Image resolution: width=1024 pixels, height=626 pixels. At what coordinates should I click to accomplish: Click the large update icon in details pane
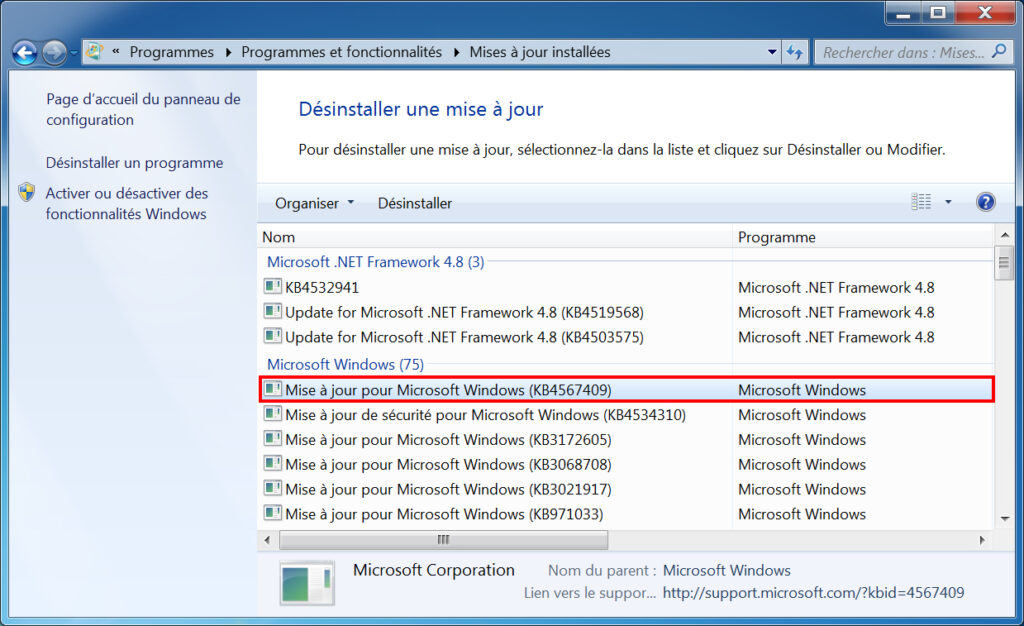click(307, 583)
